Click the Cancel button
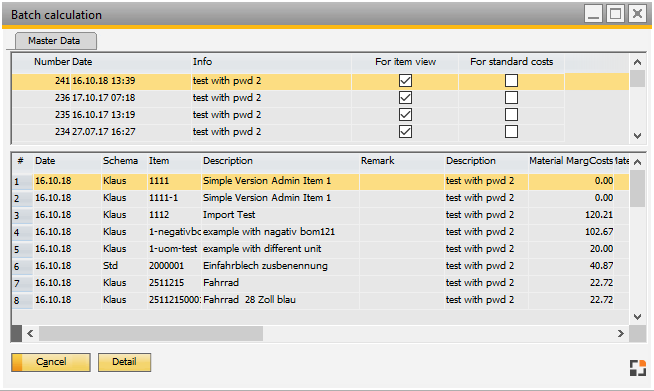 (x=51, y=362)
